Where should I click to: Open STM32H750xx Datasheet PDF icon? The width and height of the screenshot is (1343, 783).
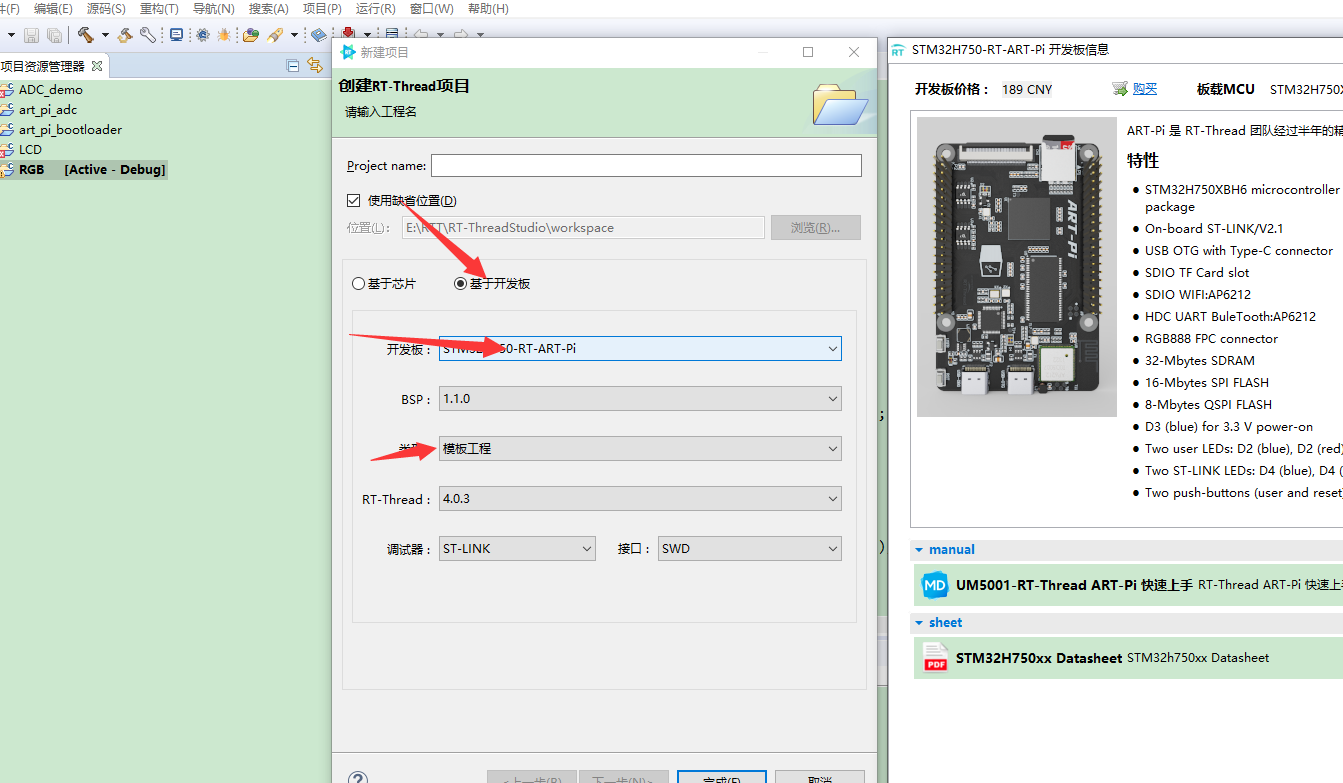935,658
